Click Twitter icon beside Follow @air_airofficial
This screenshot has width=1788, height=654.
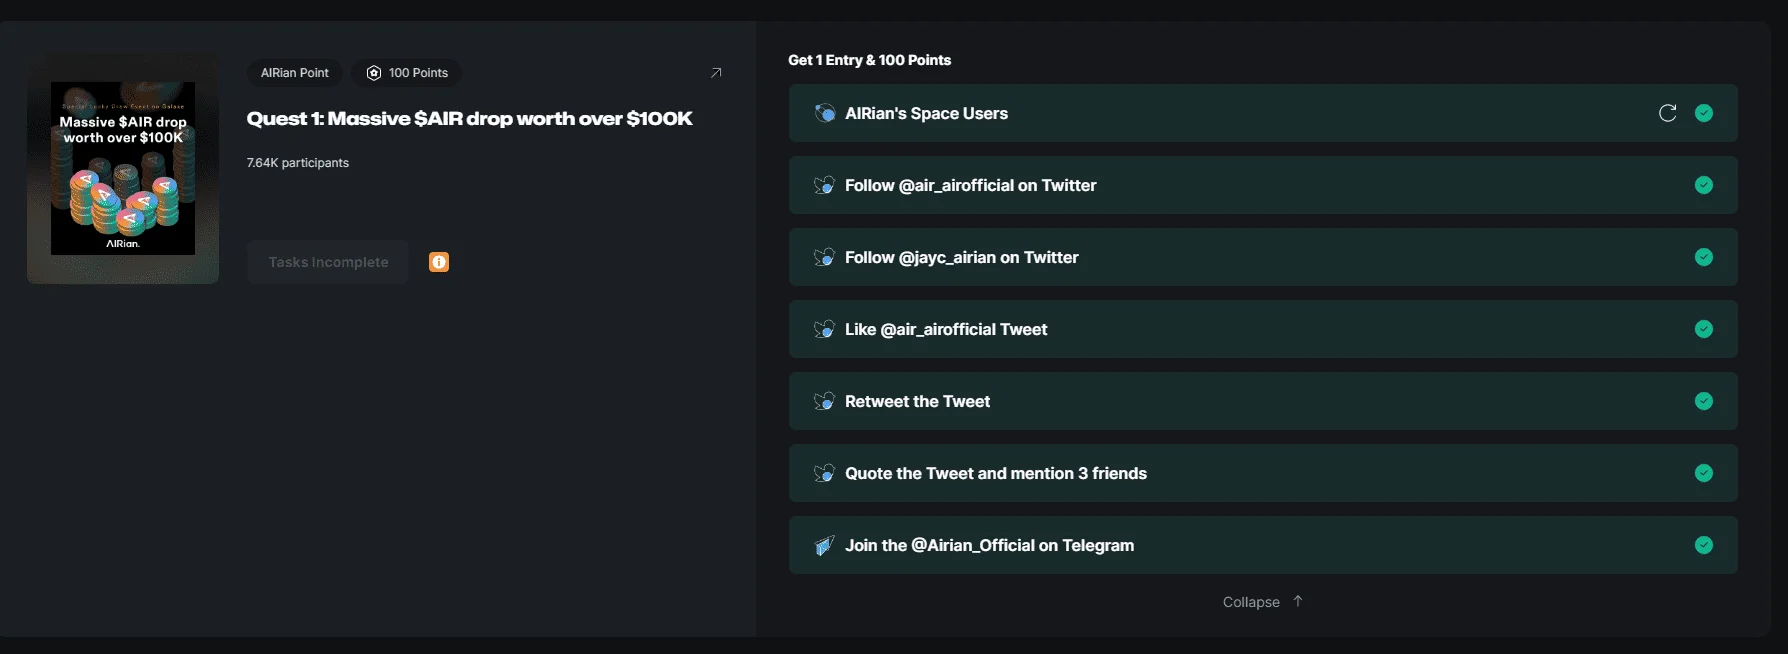824,185
